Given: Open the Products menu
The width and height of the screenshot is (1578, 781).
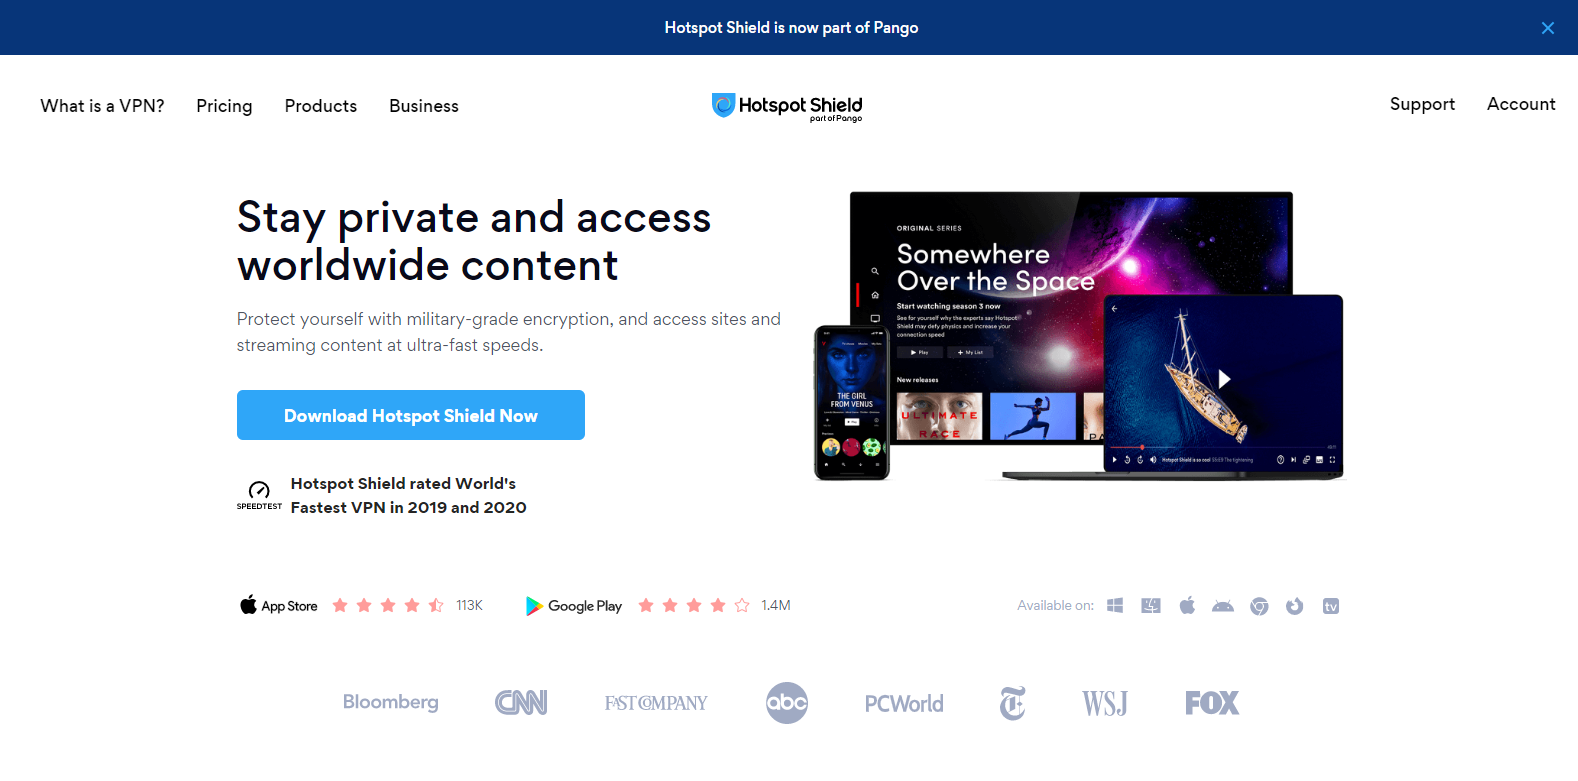Looking at the screenshot, I should click(321, 106).
